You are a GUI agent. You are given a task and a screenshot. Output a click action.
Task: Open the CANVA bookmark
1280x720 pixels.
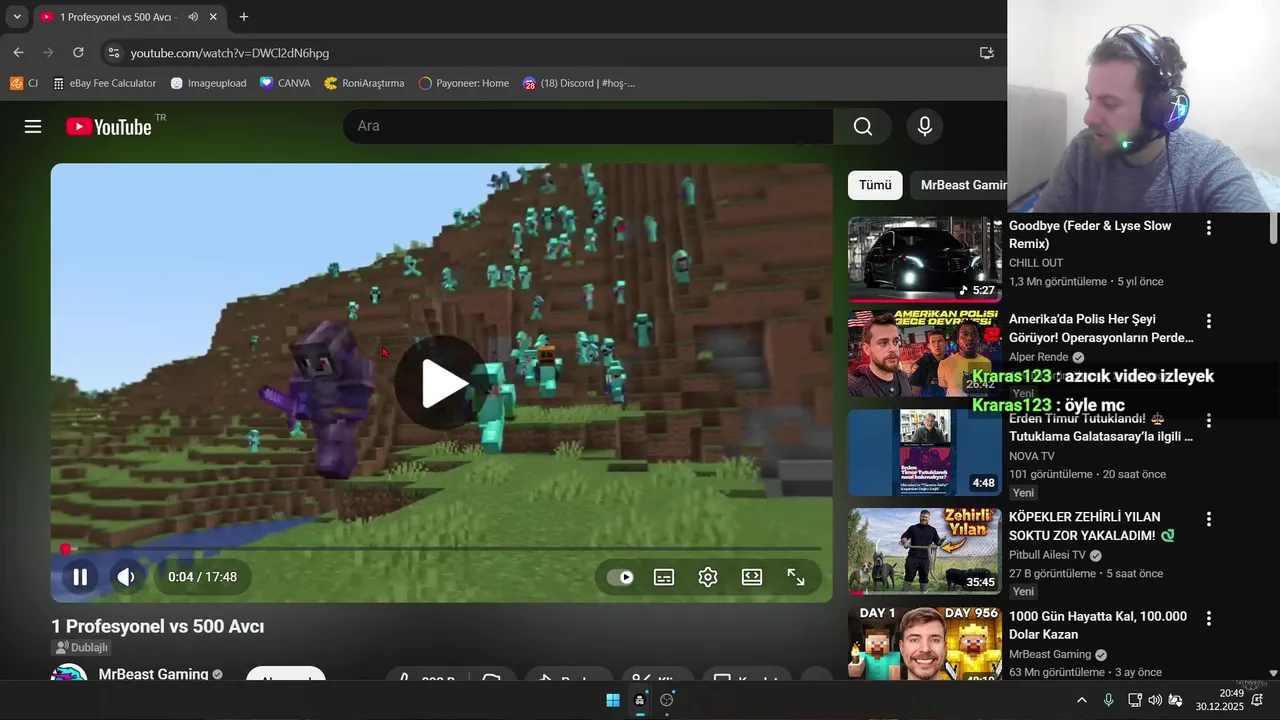point(285,83)
